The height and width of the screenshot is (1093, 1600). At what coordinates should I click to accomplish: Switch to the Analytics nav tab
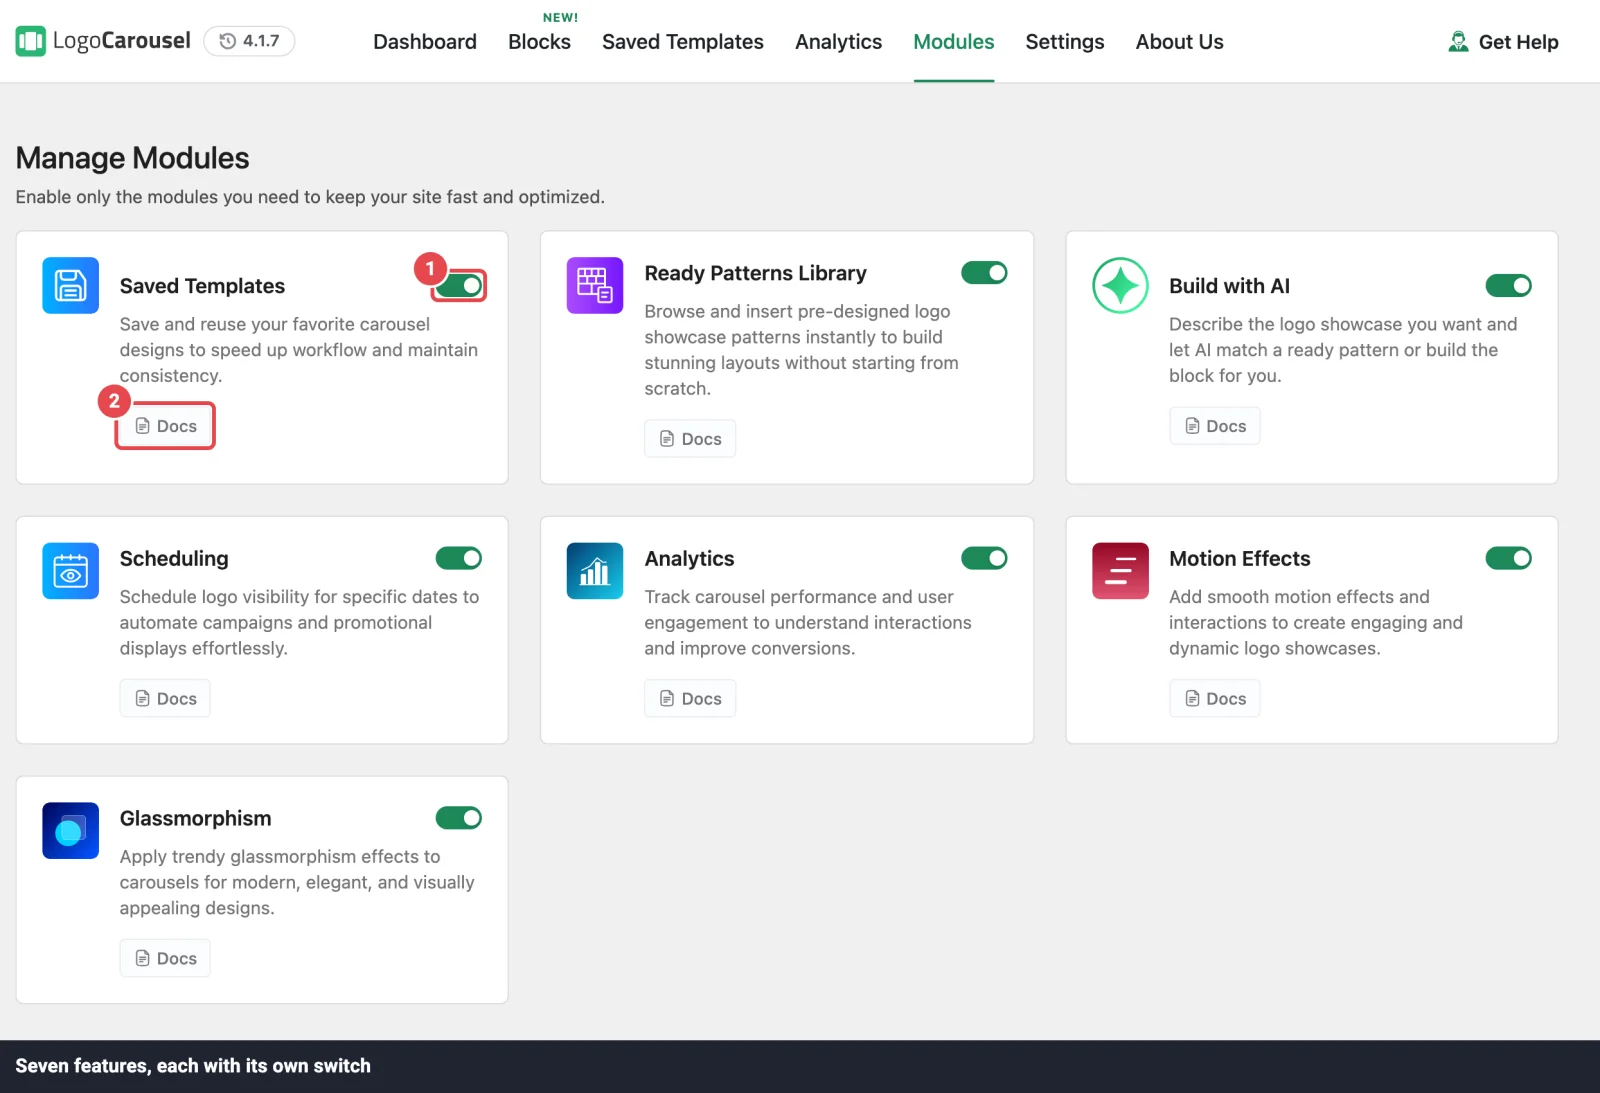[x=838, y=42]
